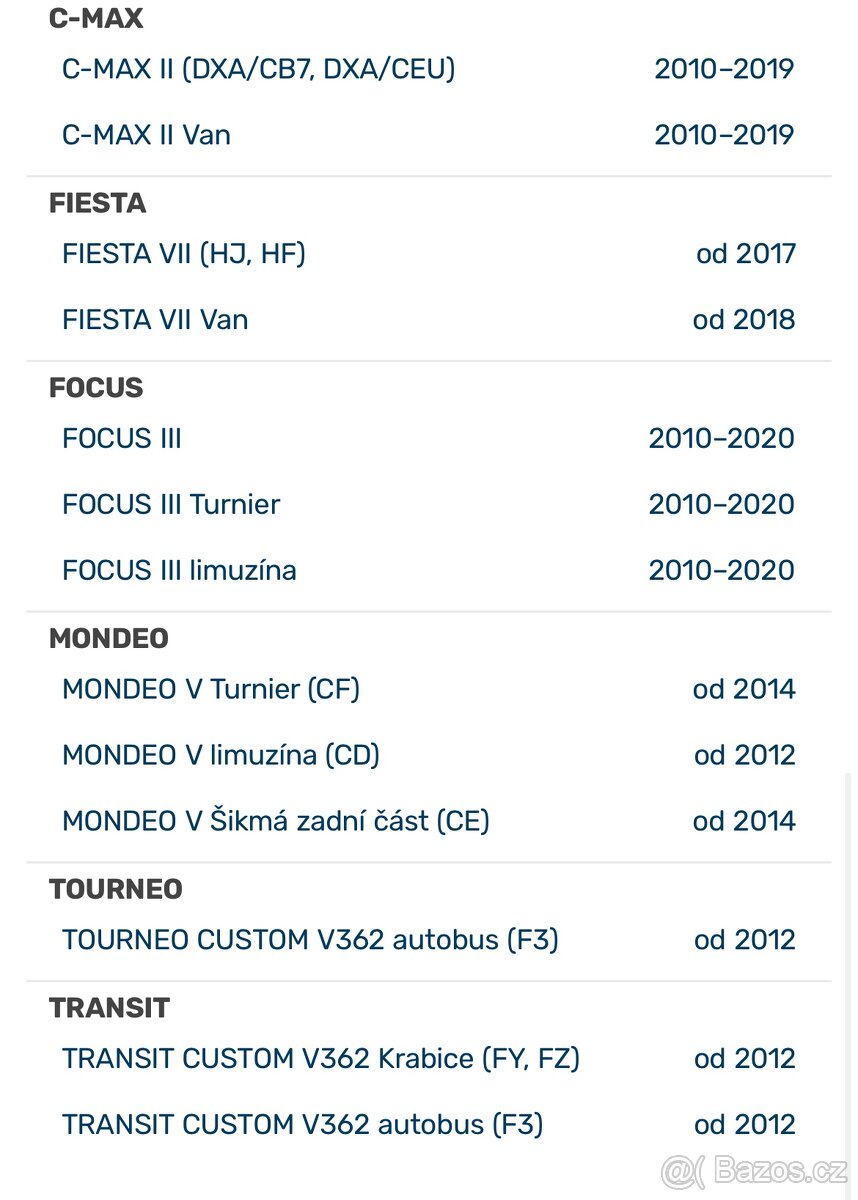Open the FOCUS III model page
This screenshot has height=1200, width=858.
tap(121, 438)
